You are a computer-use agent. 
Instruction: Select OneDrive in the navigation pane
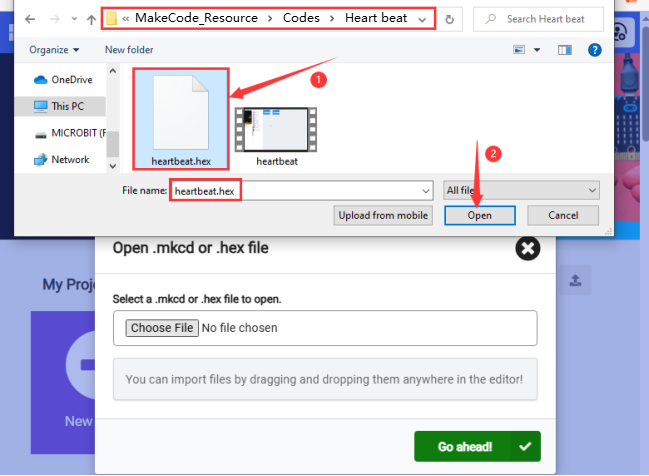tap(63, 79)
